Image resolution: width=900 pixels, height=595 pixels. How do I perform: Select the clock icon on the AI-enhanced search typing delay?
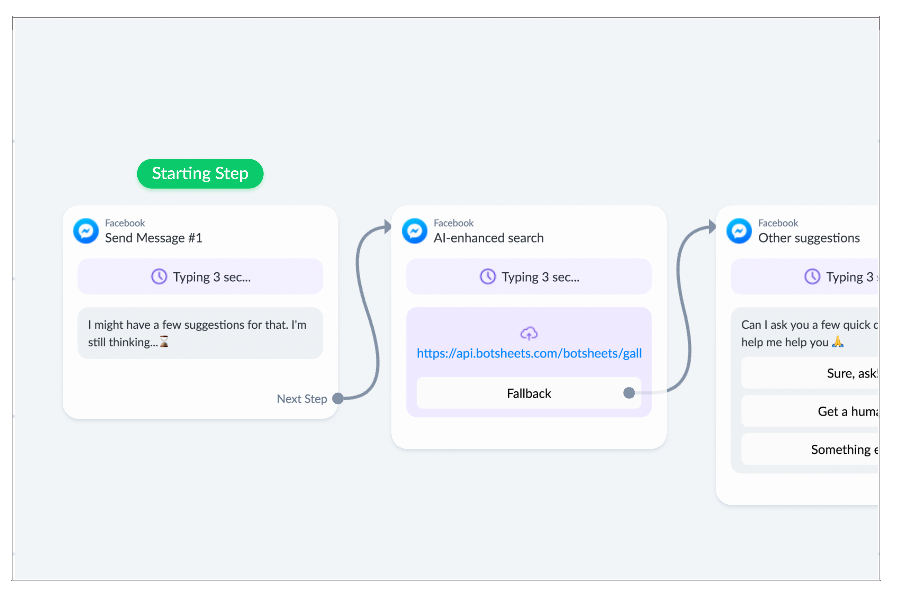coord(489,276)
